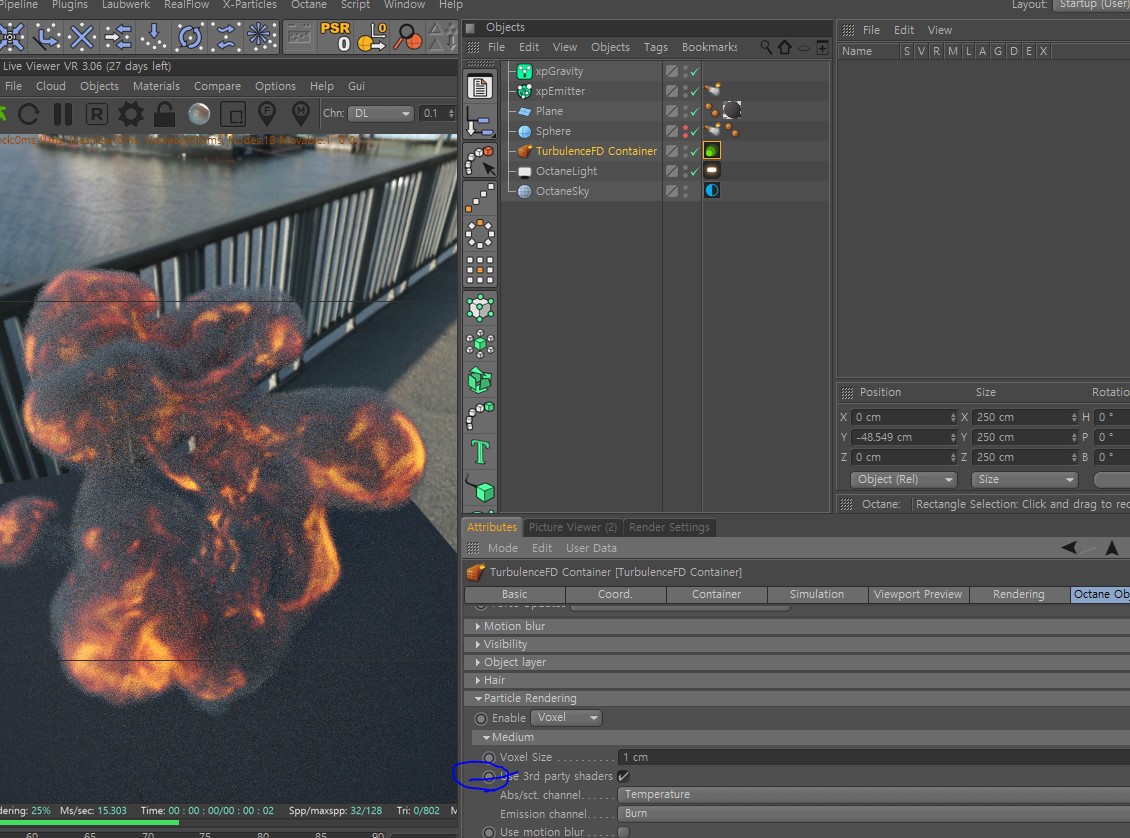Click the render region R icon
Viewport: 1130px width, 838px height.
97,114
